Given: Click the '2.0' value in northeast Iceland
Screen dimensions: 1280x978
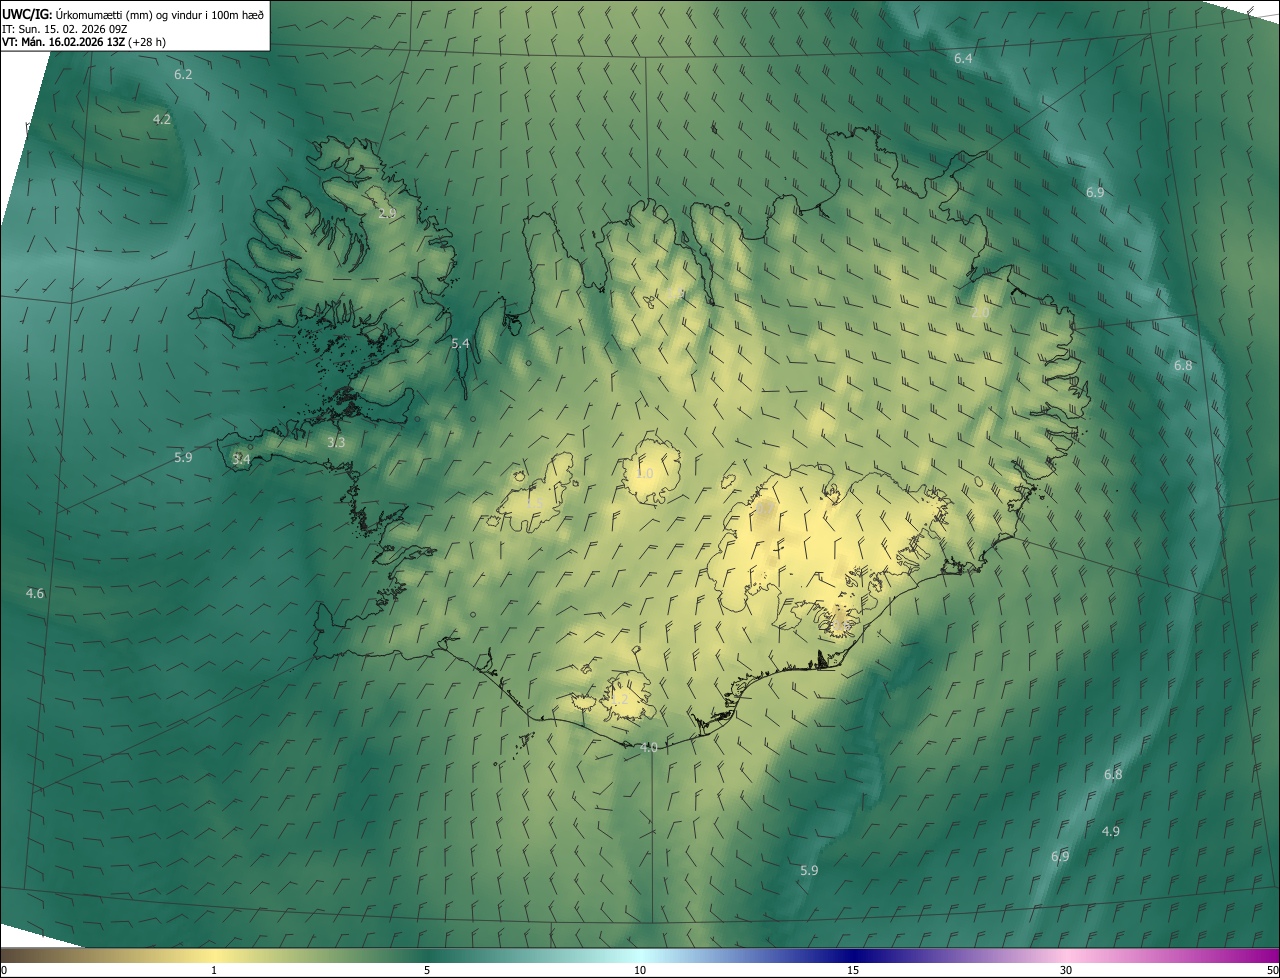Looking at the screenshot, I should click(x=980, y=313).
